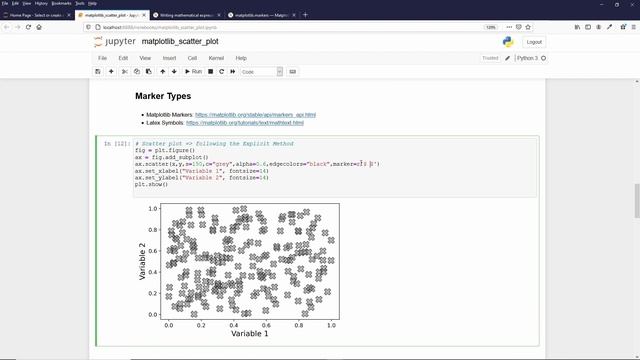Viewport: 640px width, 360px height.
Task: Restart kernel and run all cells
Action: point(233,71)
